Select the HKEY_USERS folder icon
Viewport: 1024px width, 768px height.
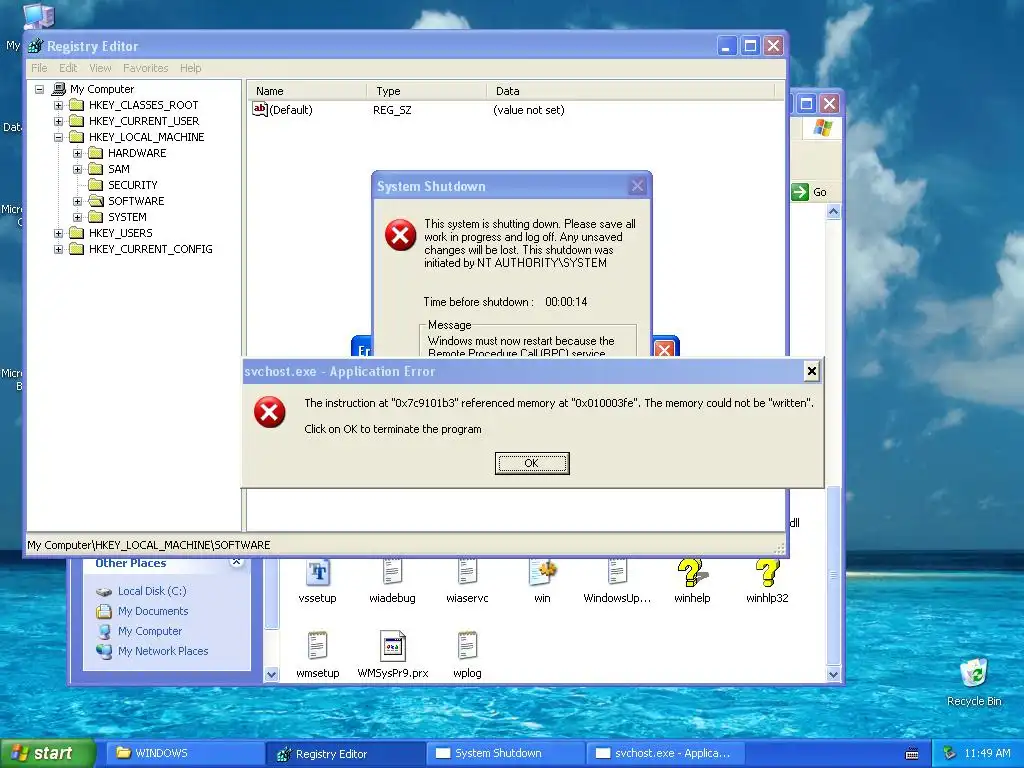pos(76,232)
